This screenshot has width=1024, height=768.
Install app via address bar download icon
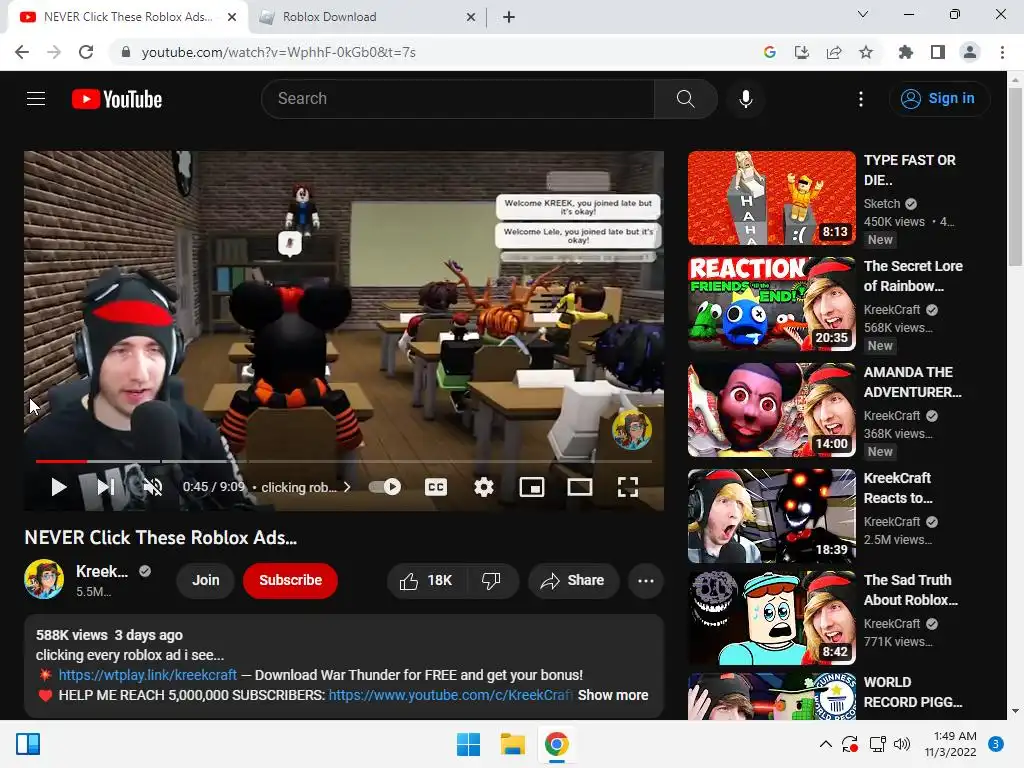(x=802, y=52)
